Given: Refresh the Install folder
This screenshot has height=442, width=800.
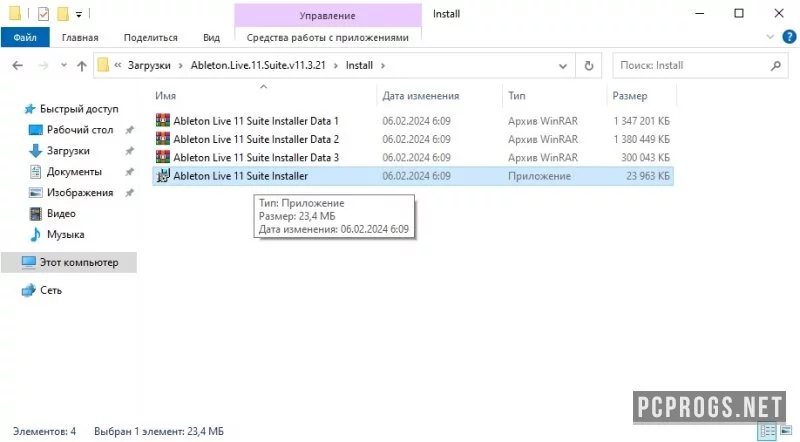Looking at the screenshot, I should coord(589,66).
